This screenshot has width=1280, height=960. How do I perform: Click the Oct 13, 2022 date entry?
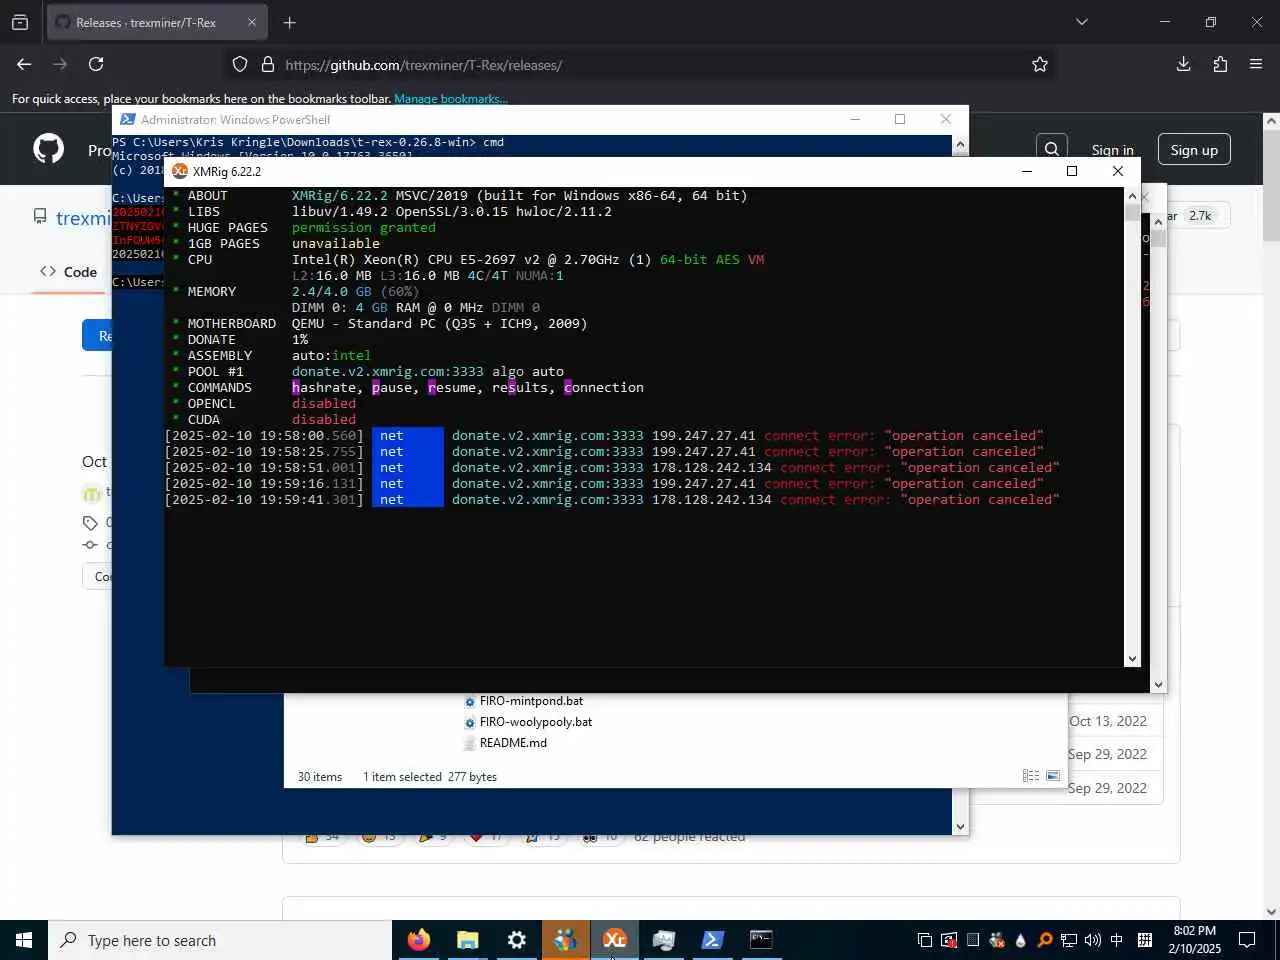point(1108,721)
